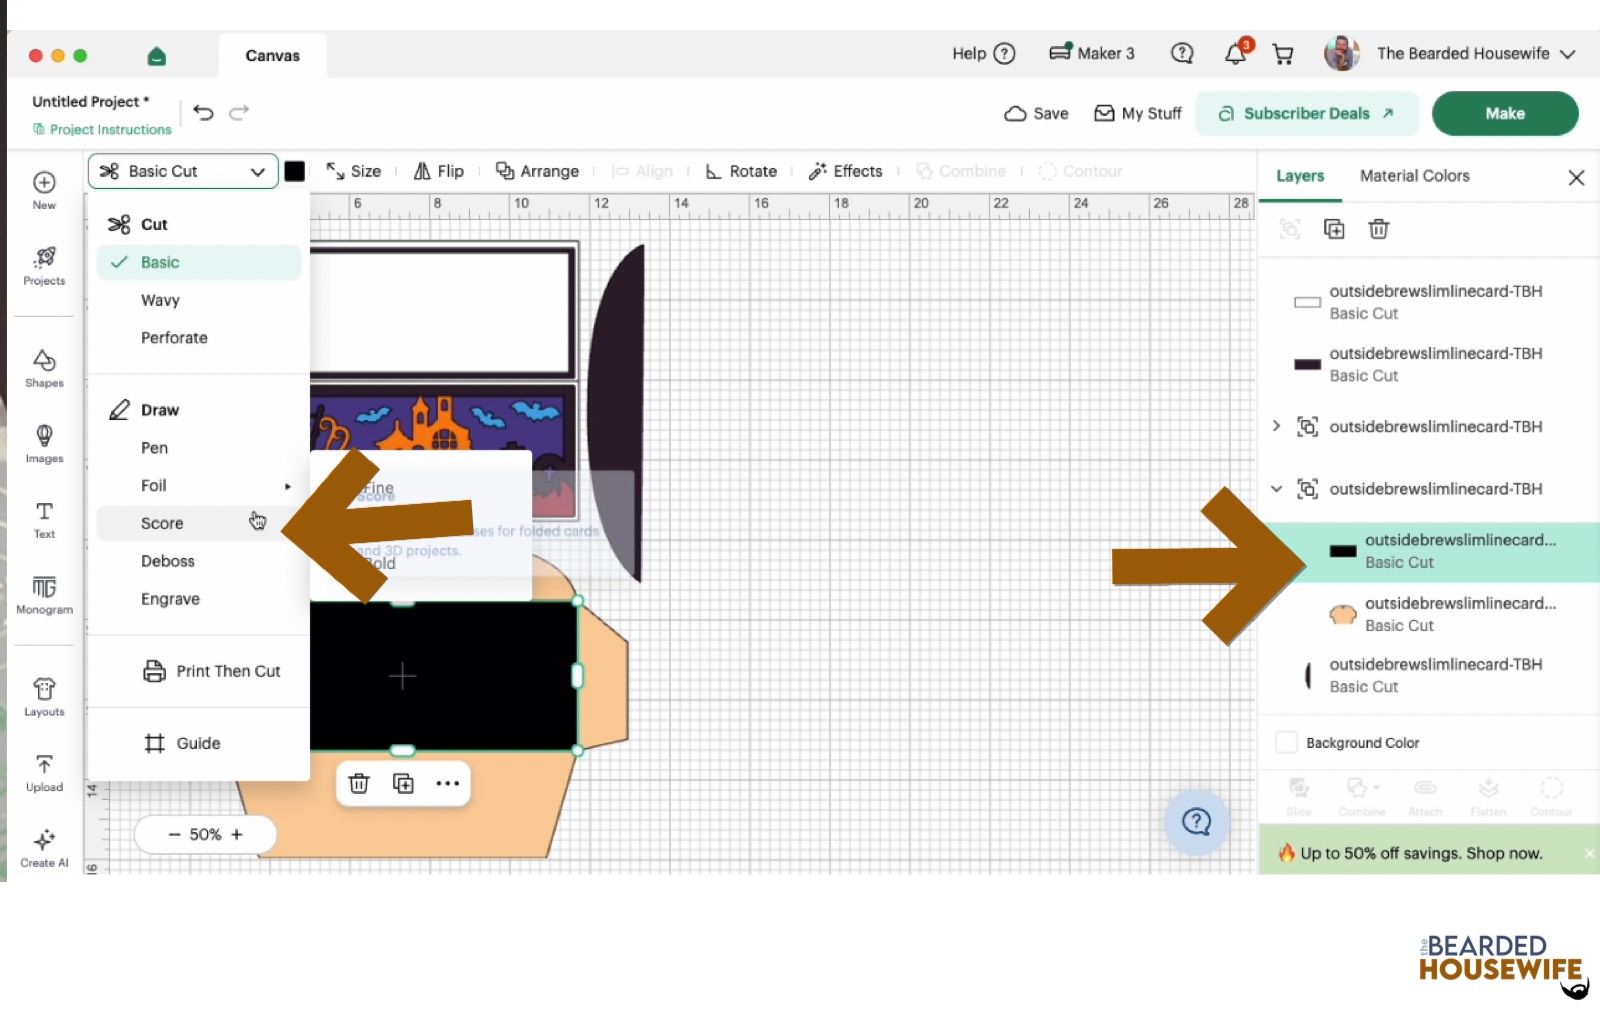Open the notifications bell

click(1236, 54)
